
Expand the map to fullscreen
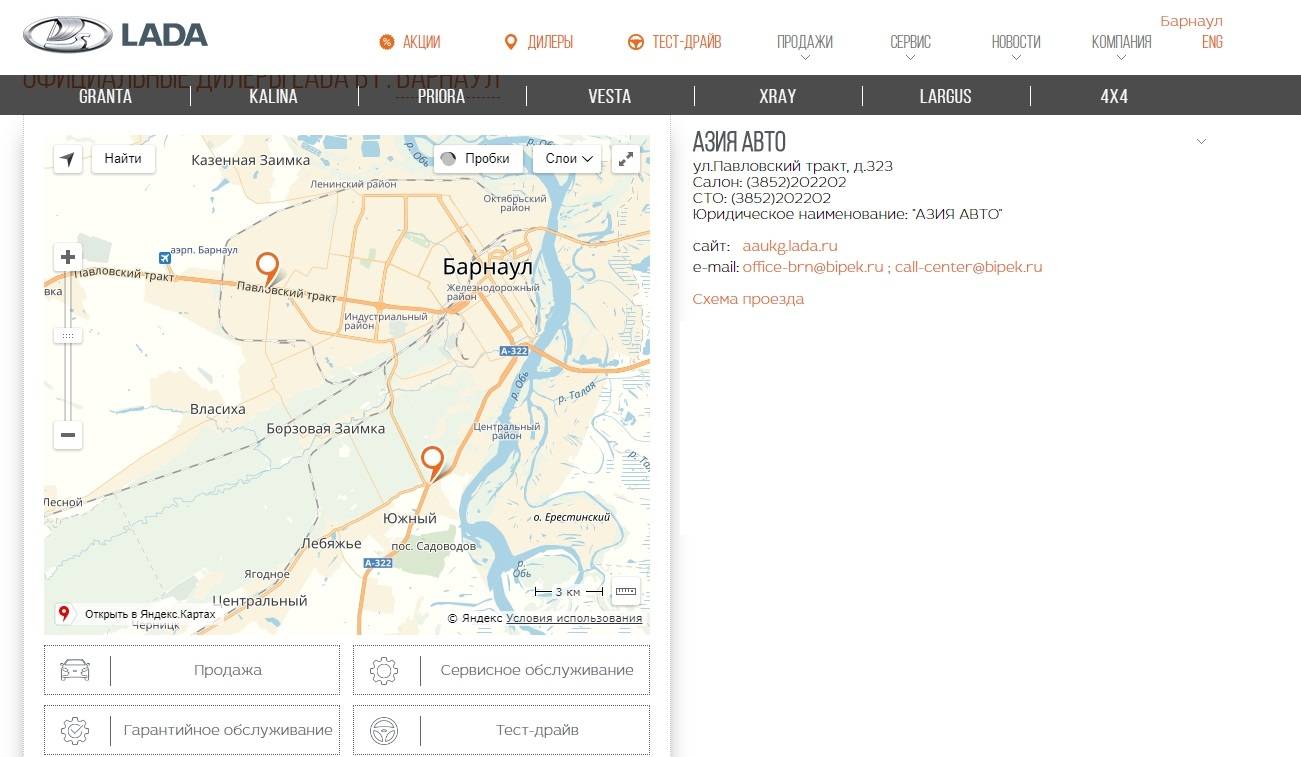pyautogui.click(x=625, y=159)
